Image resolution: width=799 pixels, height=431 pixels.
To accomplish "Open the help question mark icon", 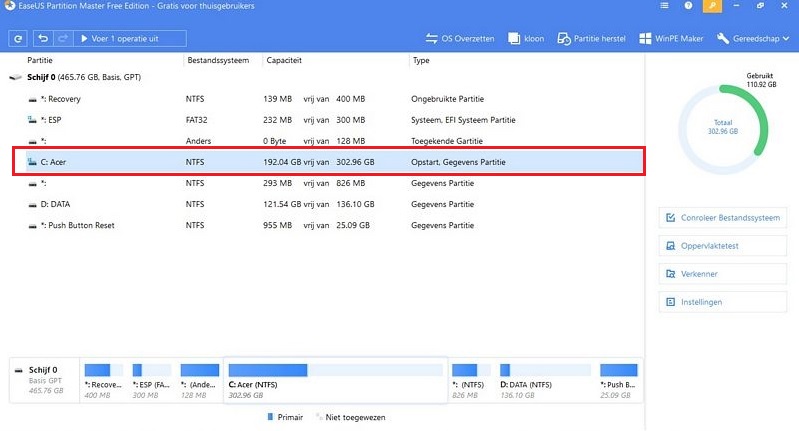I will [x=688, y=6].
